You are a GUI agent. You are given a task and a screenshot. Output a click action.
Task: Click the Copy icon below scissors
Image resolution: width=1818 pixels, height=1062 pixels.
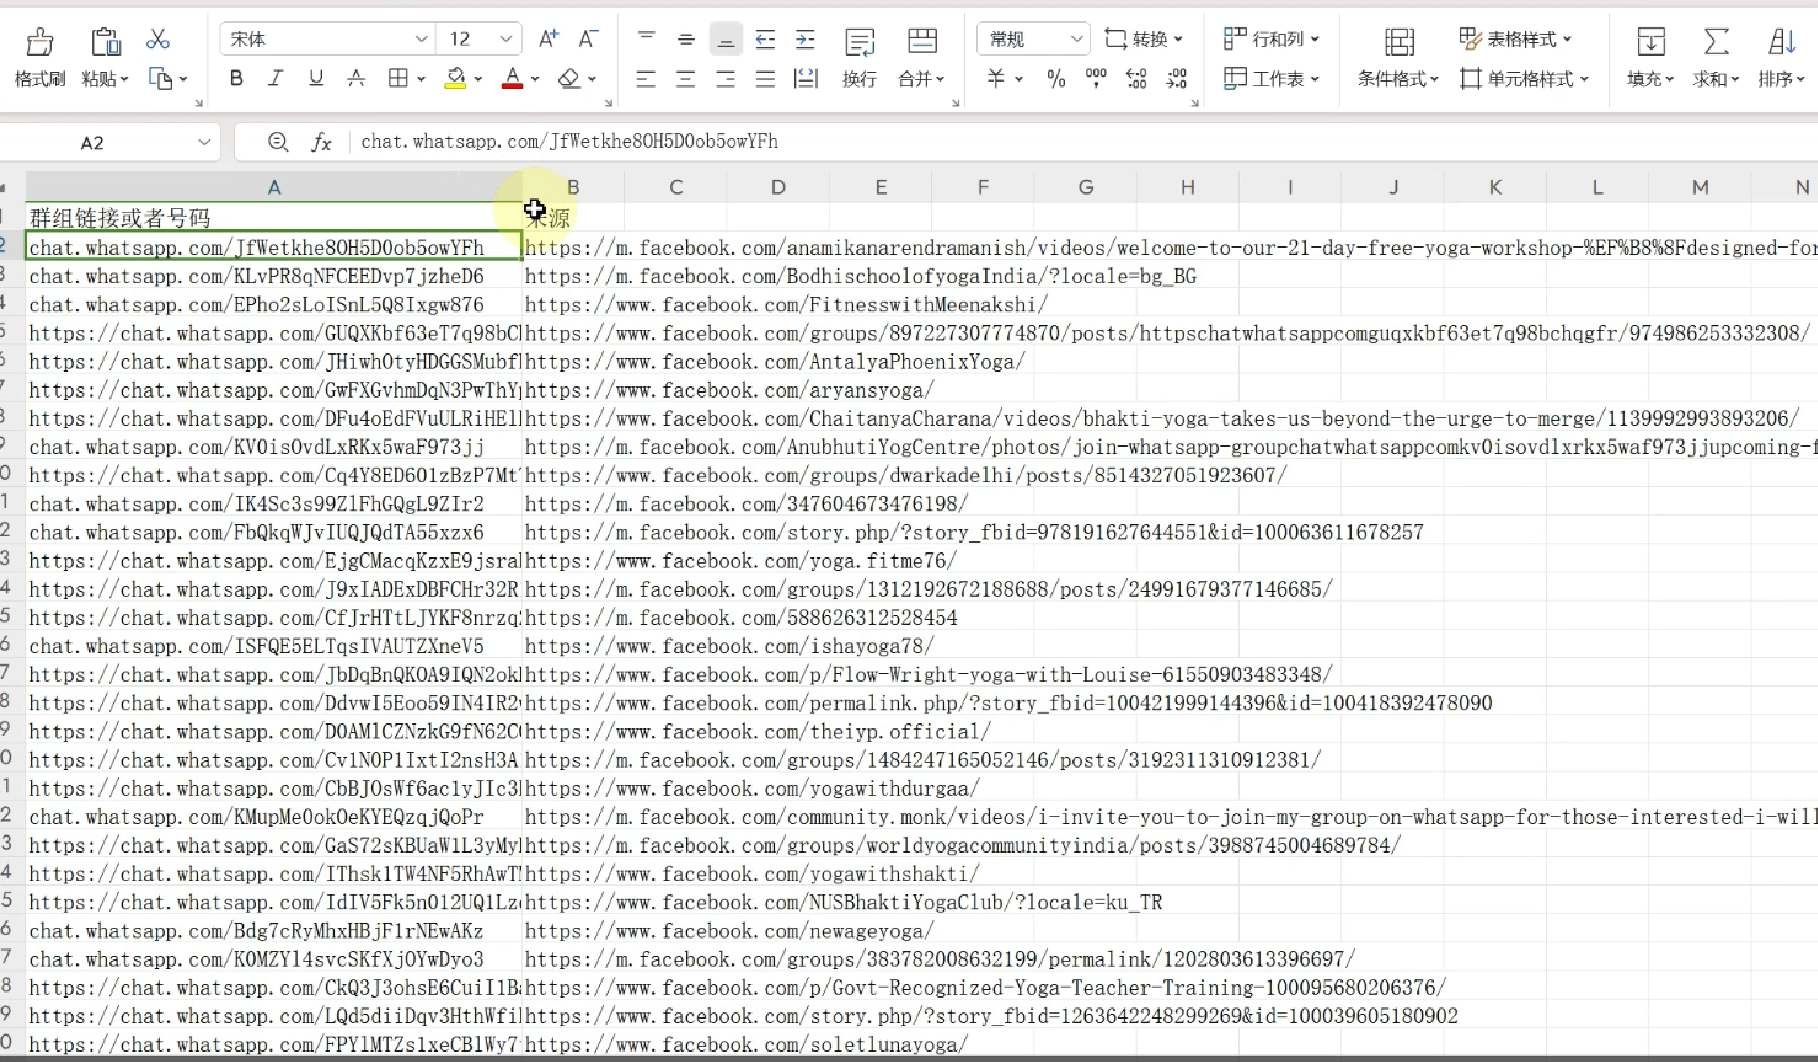160,78
